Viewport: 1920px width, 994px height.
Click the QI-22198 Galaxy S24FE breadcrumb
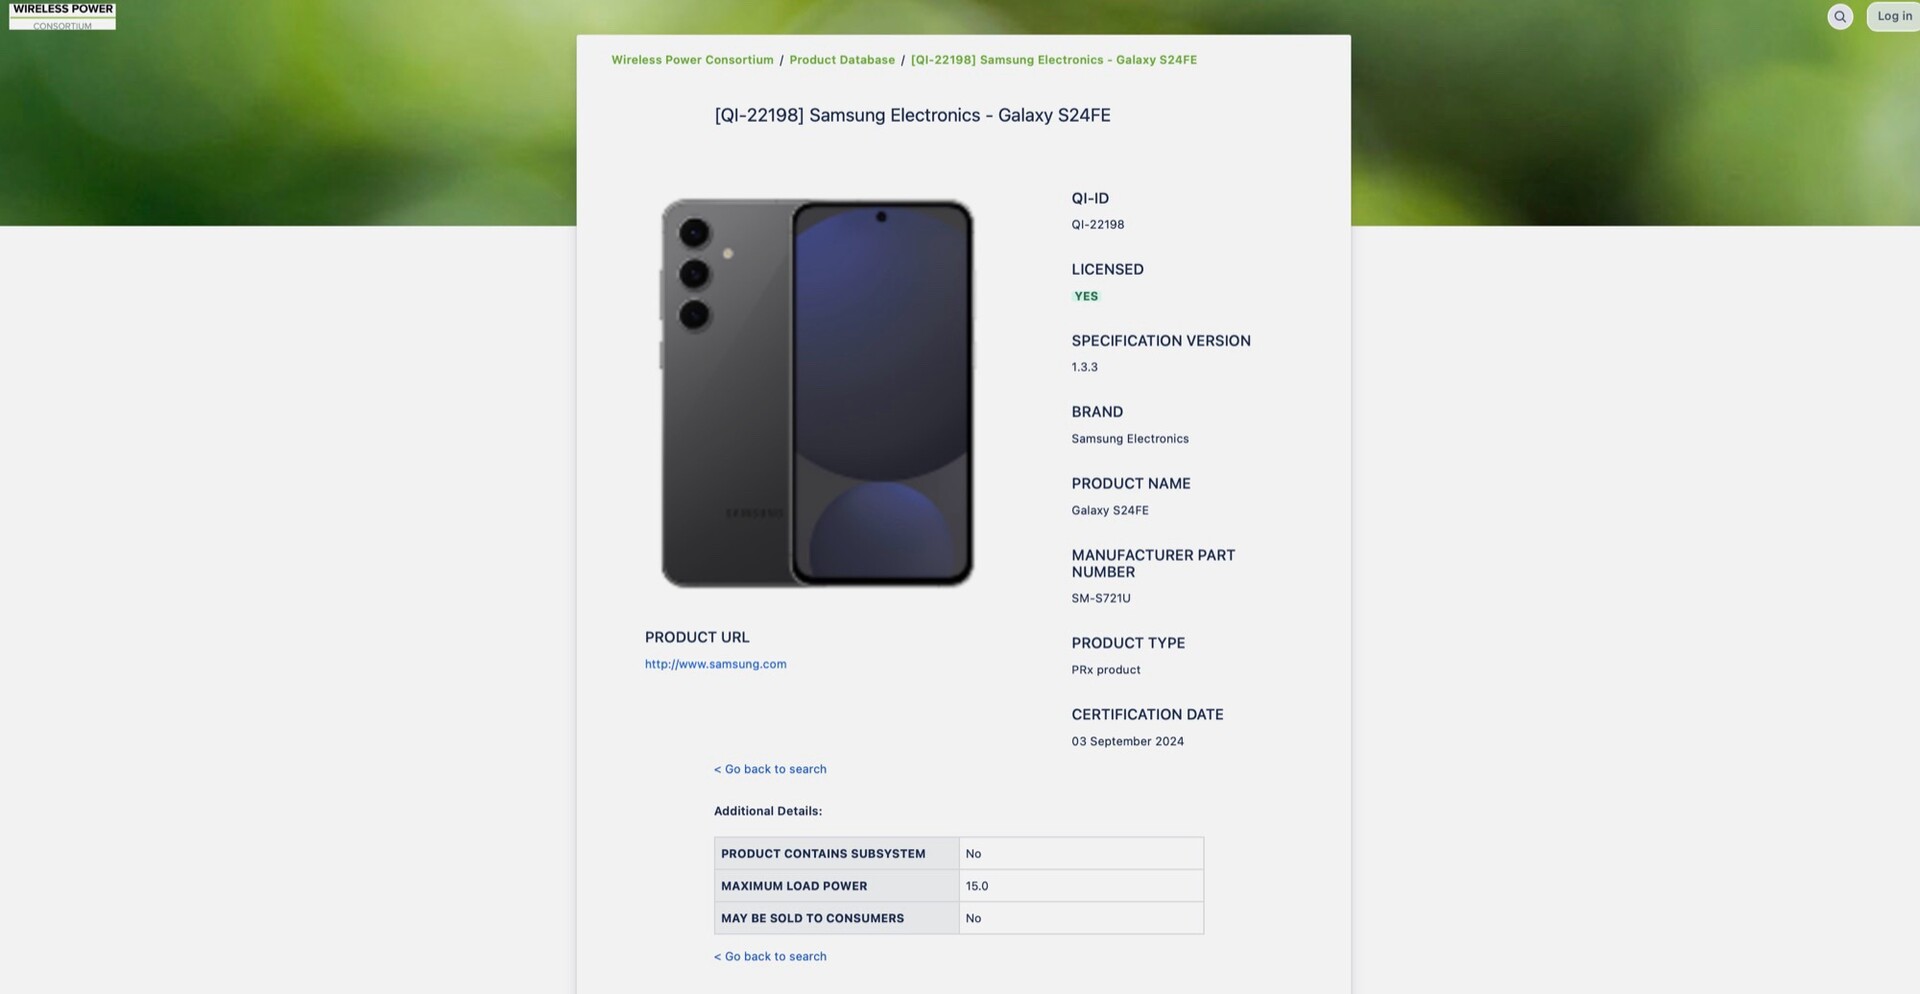(1053, 60)
